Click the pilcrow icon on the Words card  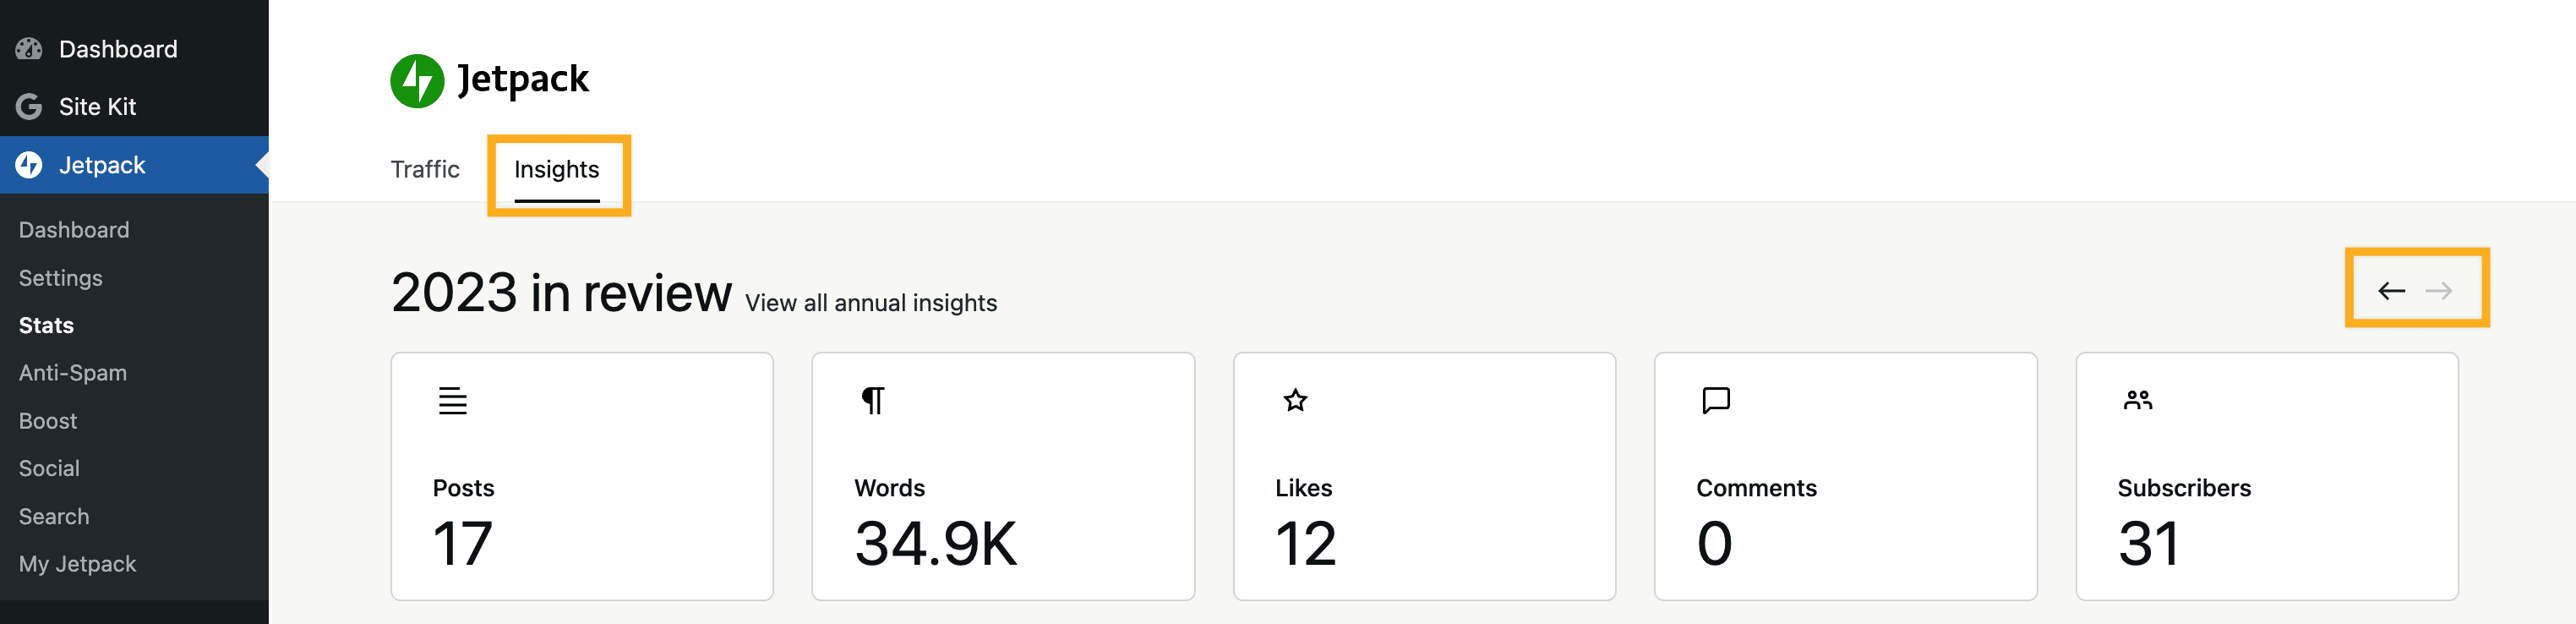(872, 400)
